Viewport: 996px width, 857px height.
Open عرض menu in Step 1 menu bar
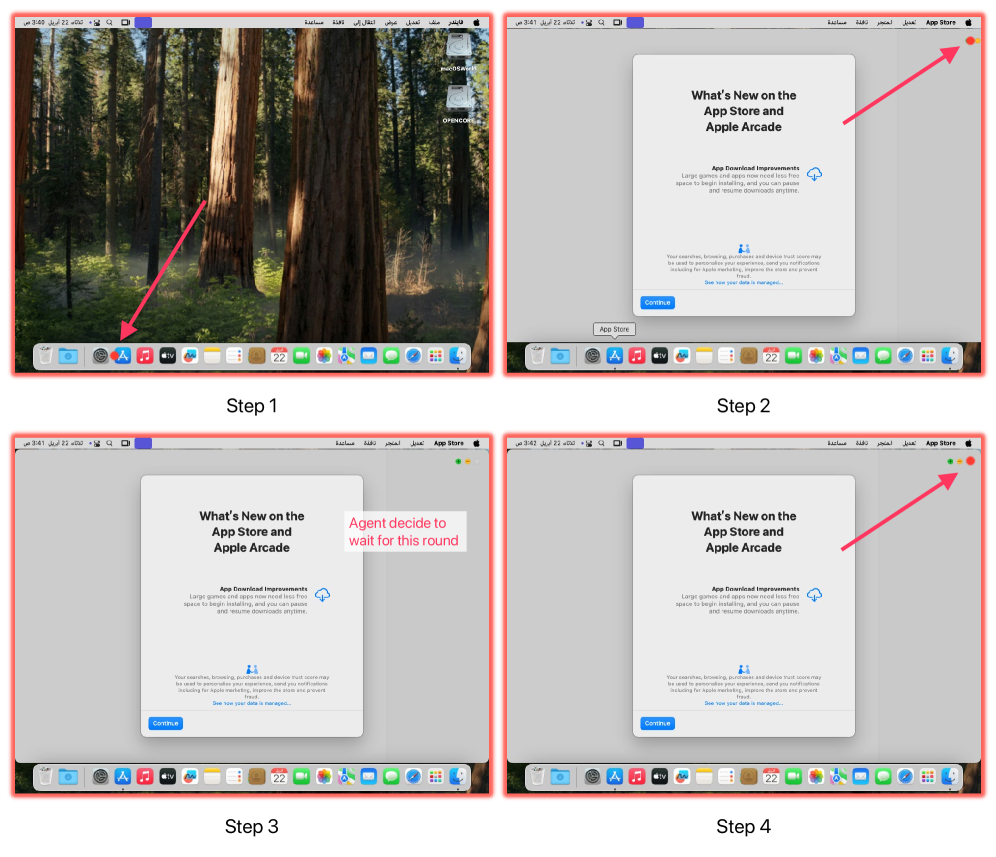coord(391,22)
